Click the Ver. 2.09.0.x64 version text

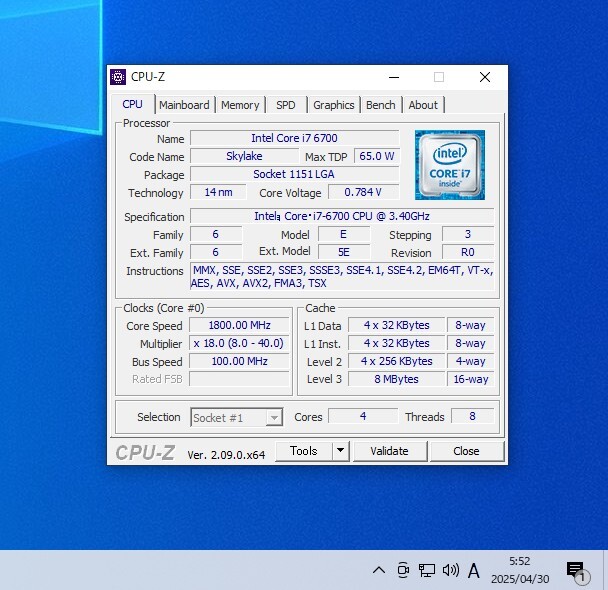tap(226, 455)
